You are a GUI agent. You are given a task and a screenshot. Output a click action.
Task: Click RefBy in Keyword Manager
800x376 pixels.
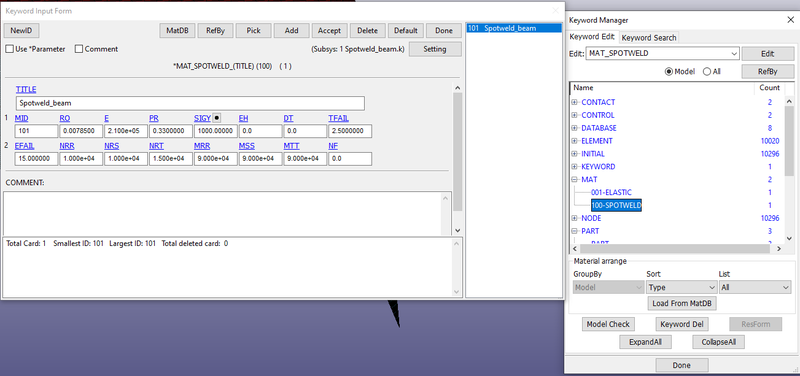[767, 71]
